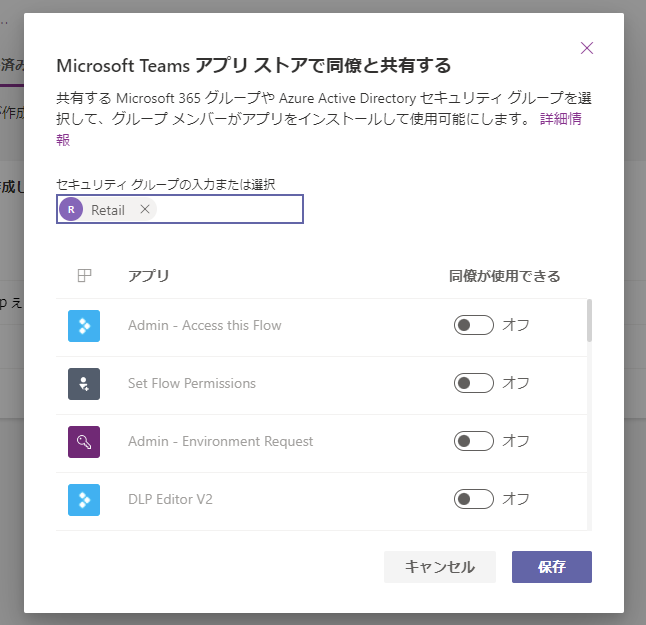Click the キャンセル button
Screen dimensions: 646x625
coord(440,567)
